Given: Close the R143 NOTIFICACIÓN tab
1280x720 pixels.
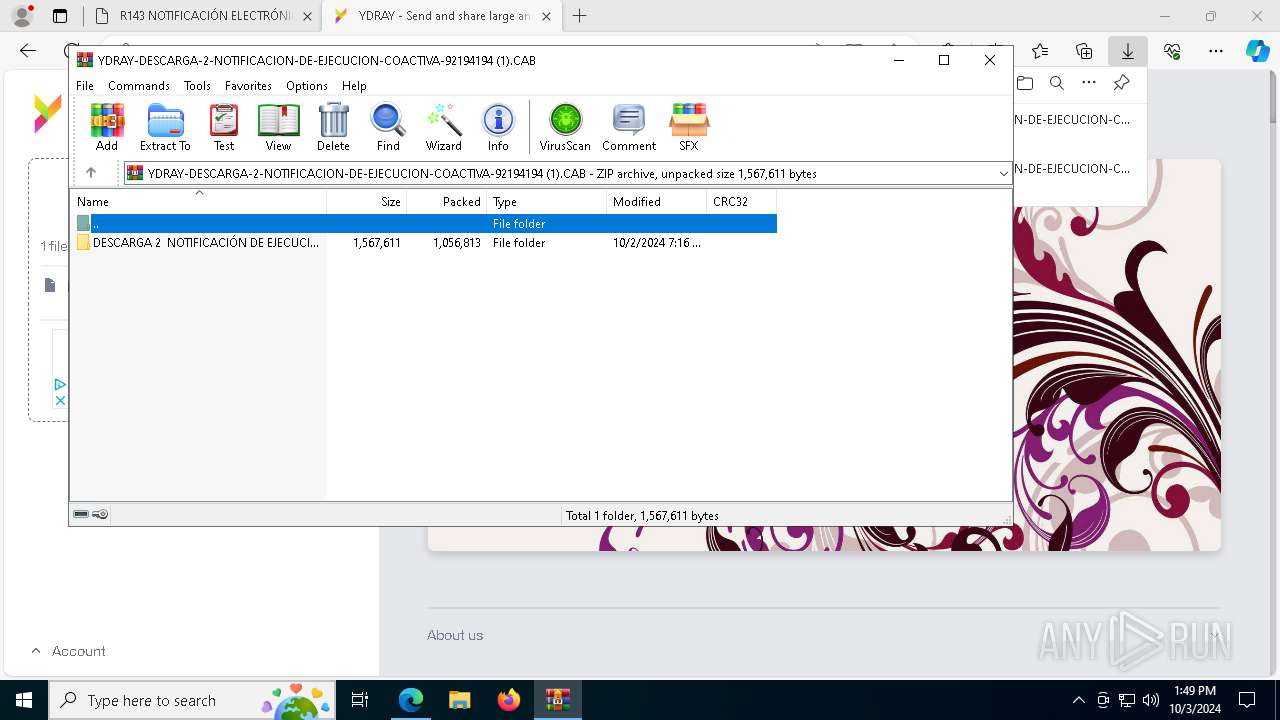Looking at the screenshot, I should tap(306, 16).
